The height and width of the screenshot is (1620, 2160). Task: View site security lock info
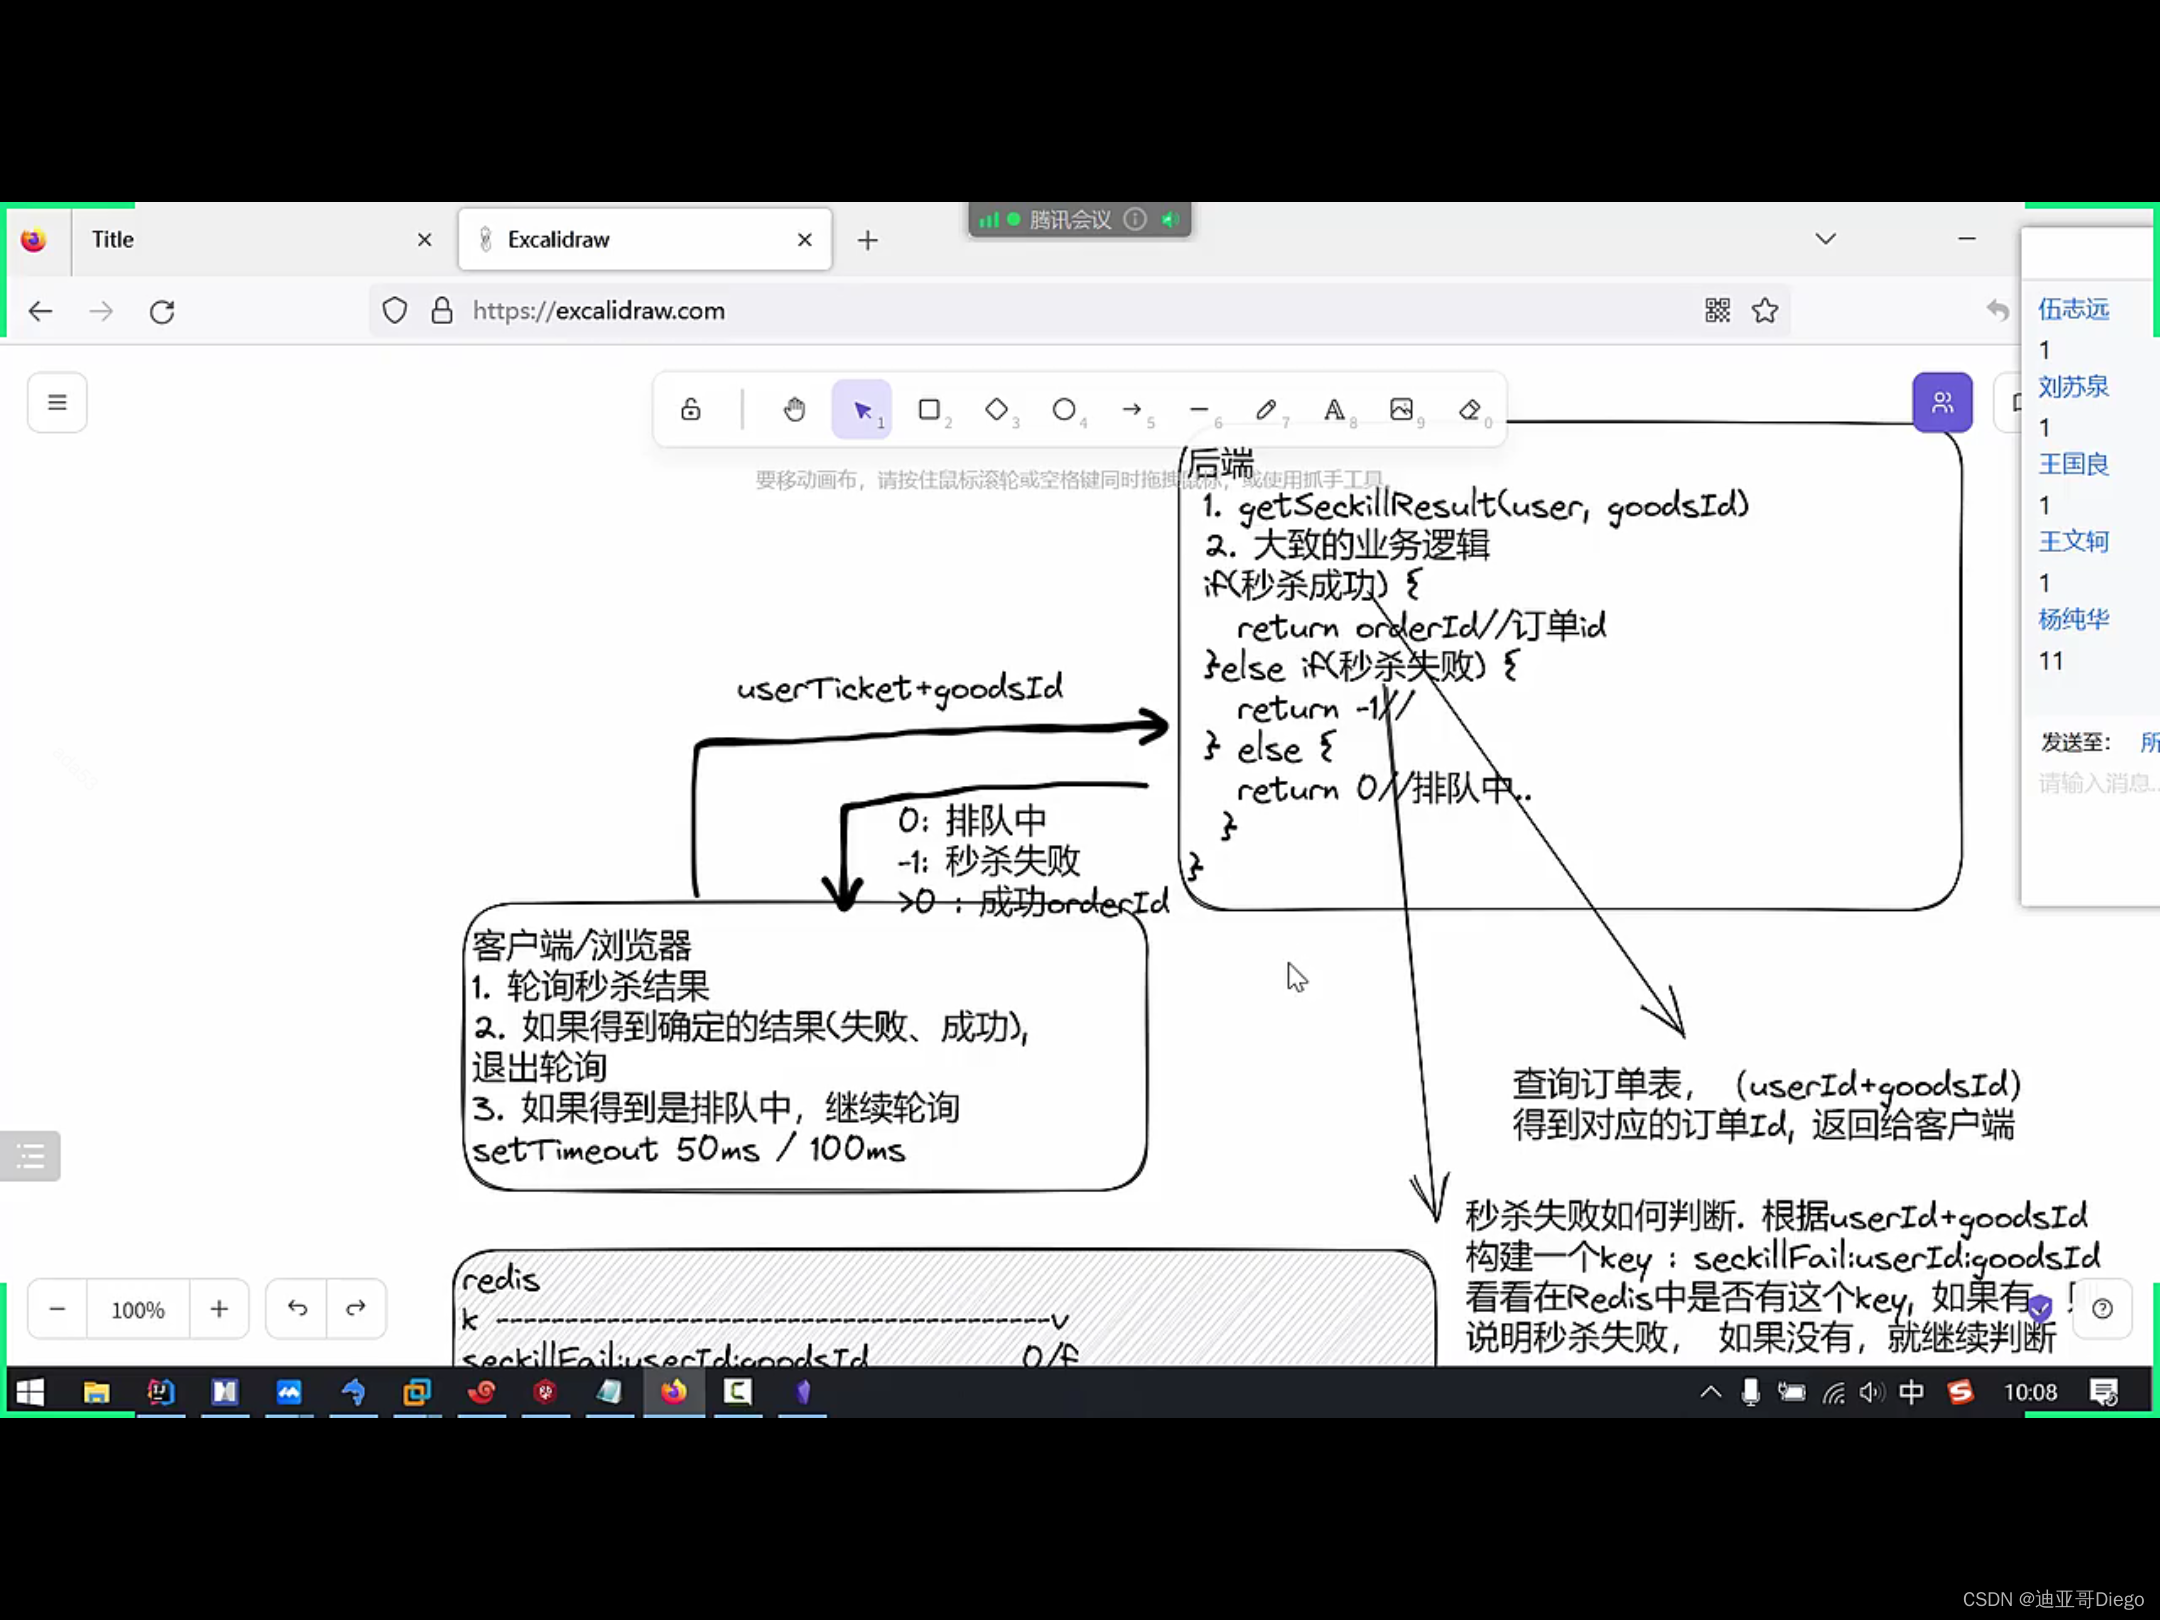pos(441,311)
